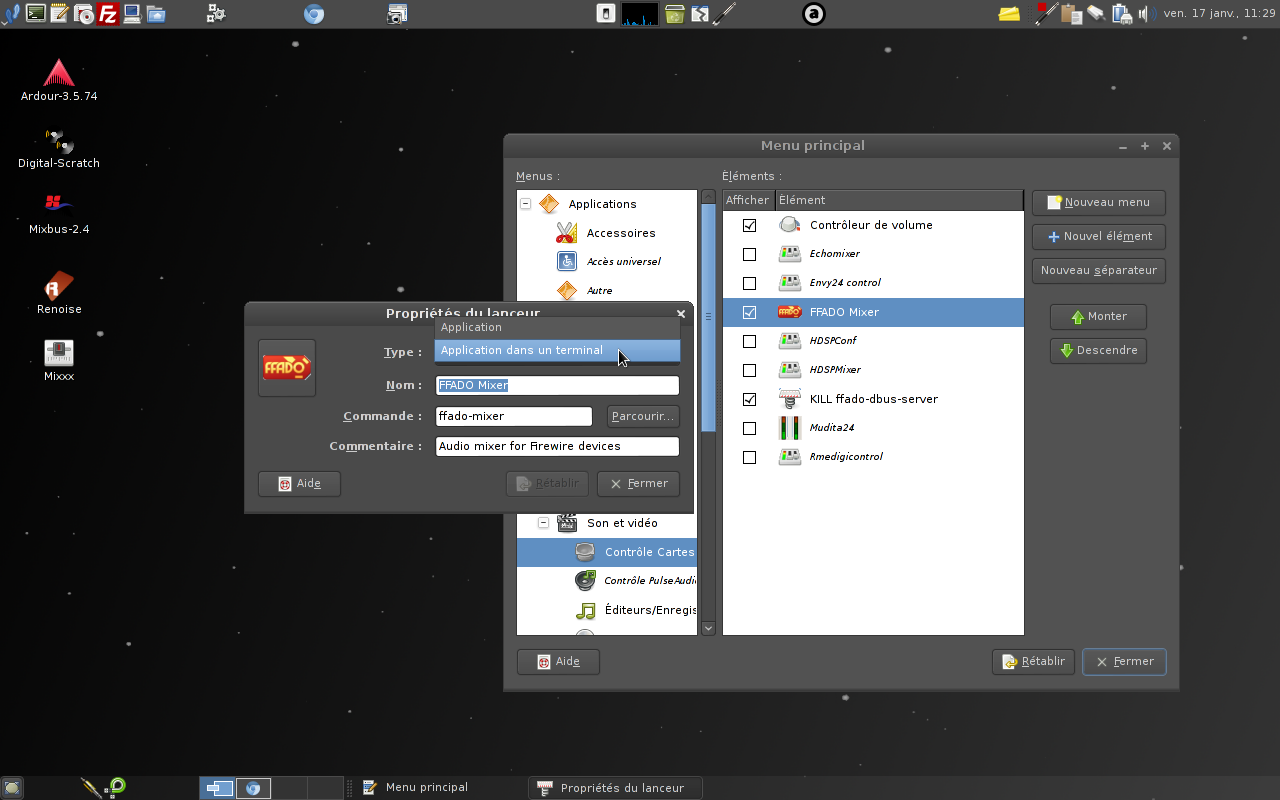Open the Mixxx desktop icon

pyautogui.click(x=59, y=354)
